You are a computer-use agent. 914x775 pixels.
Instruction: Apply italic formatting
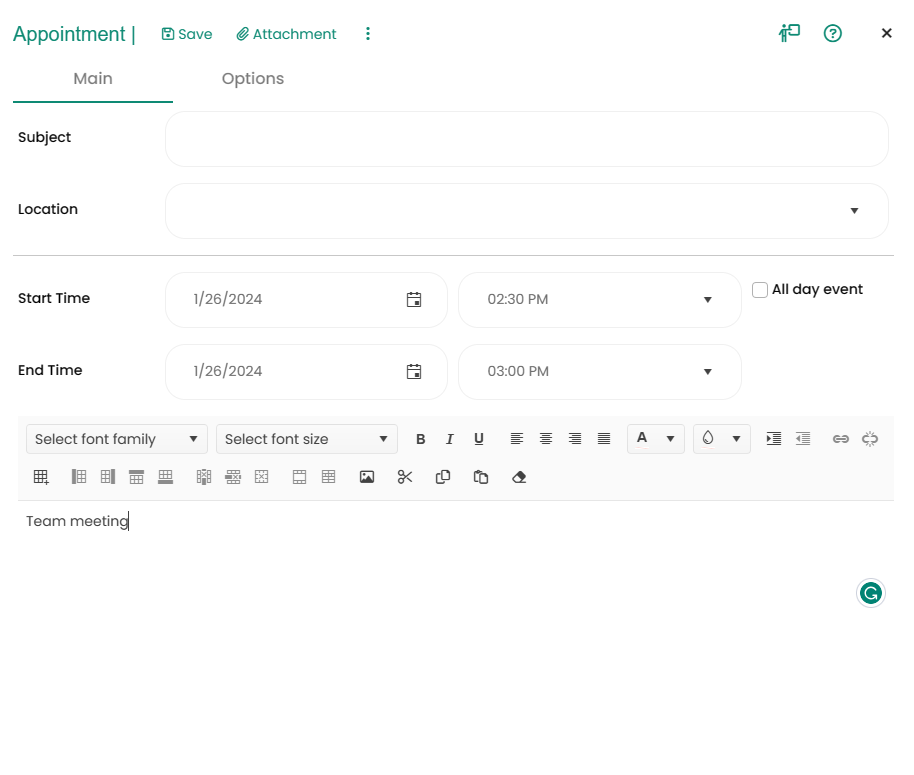(x=450, y=439)
